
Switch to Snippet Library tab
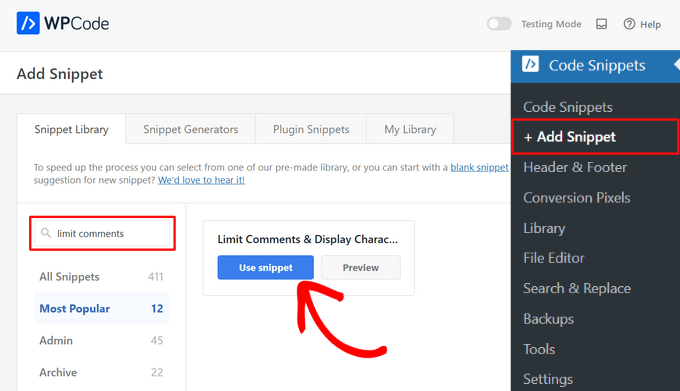click(72, 129)
